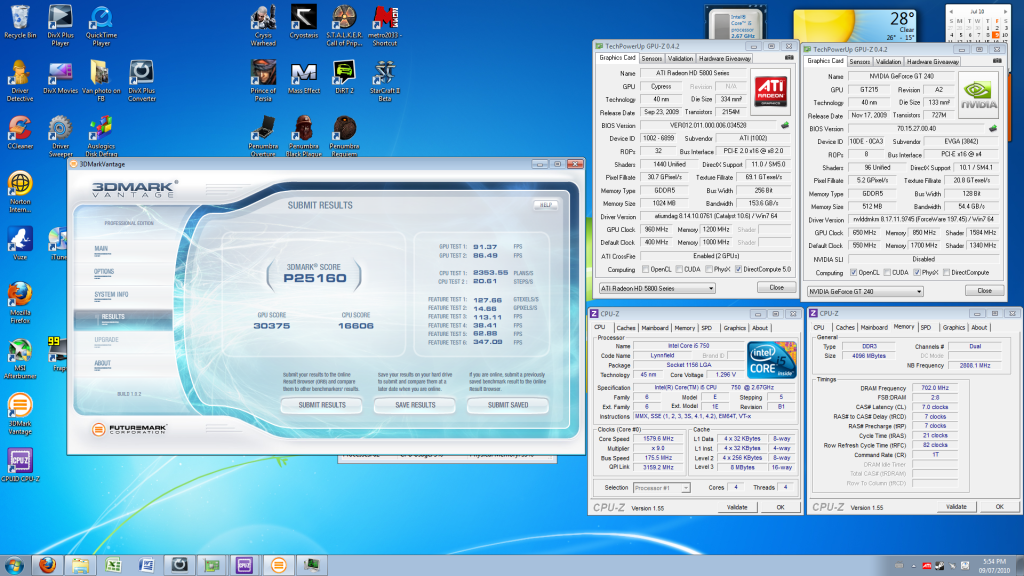Open the metro2033 desktop shortcut
The image size is (1024, 576).
tap(385, 26)
